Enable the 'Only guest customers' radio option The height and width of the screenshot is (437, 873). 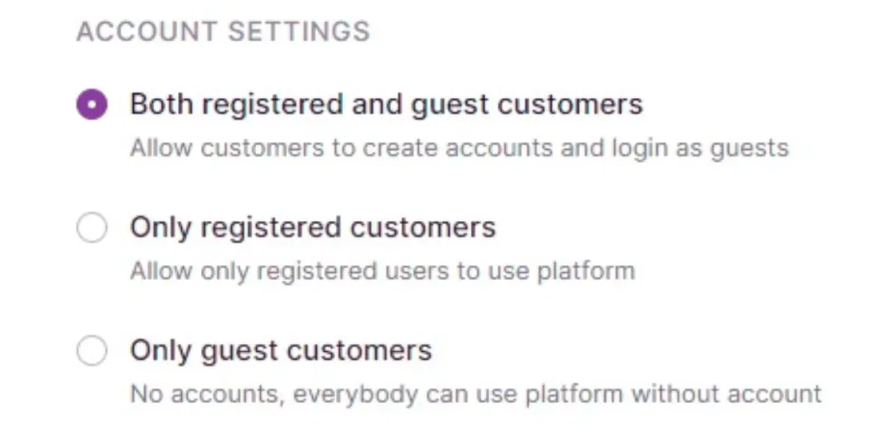92,351
